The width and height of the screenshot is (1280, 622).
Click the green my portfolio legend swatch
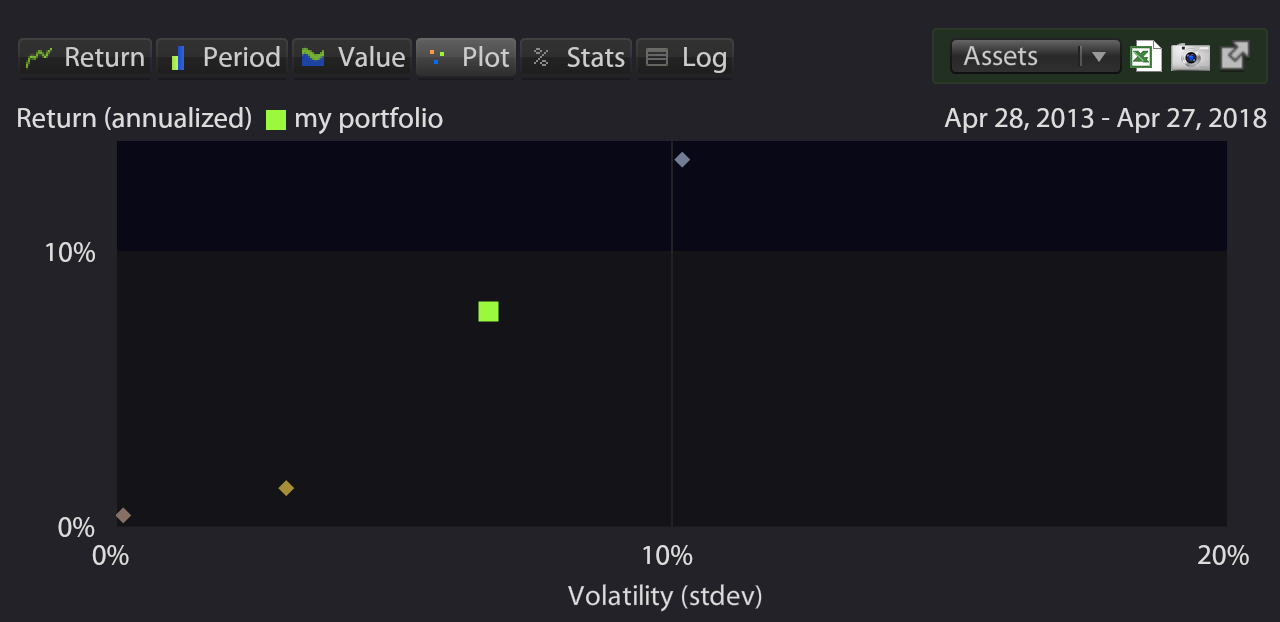[276, 120]
